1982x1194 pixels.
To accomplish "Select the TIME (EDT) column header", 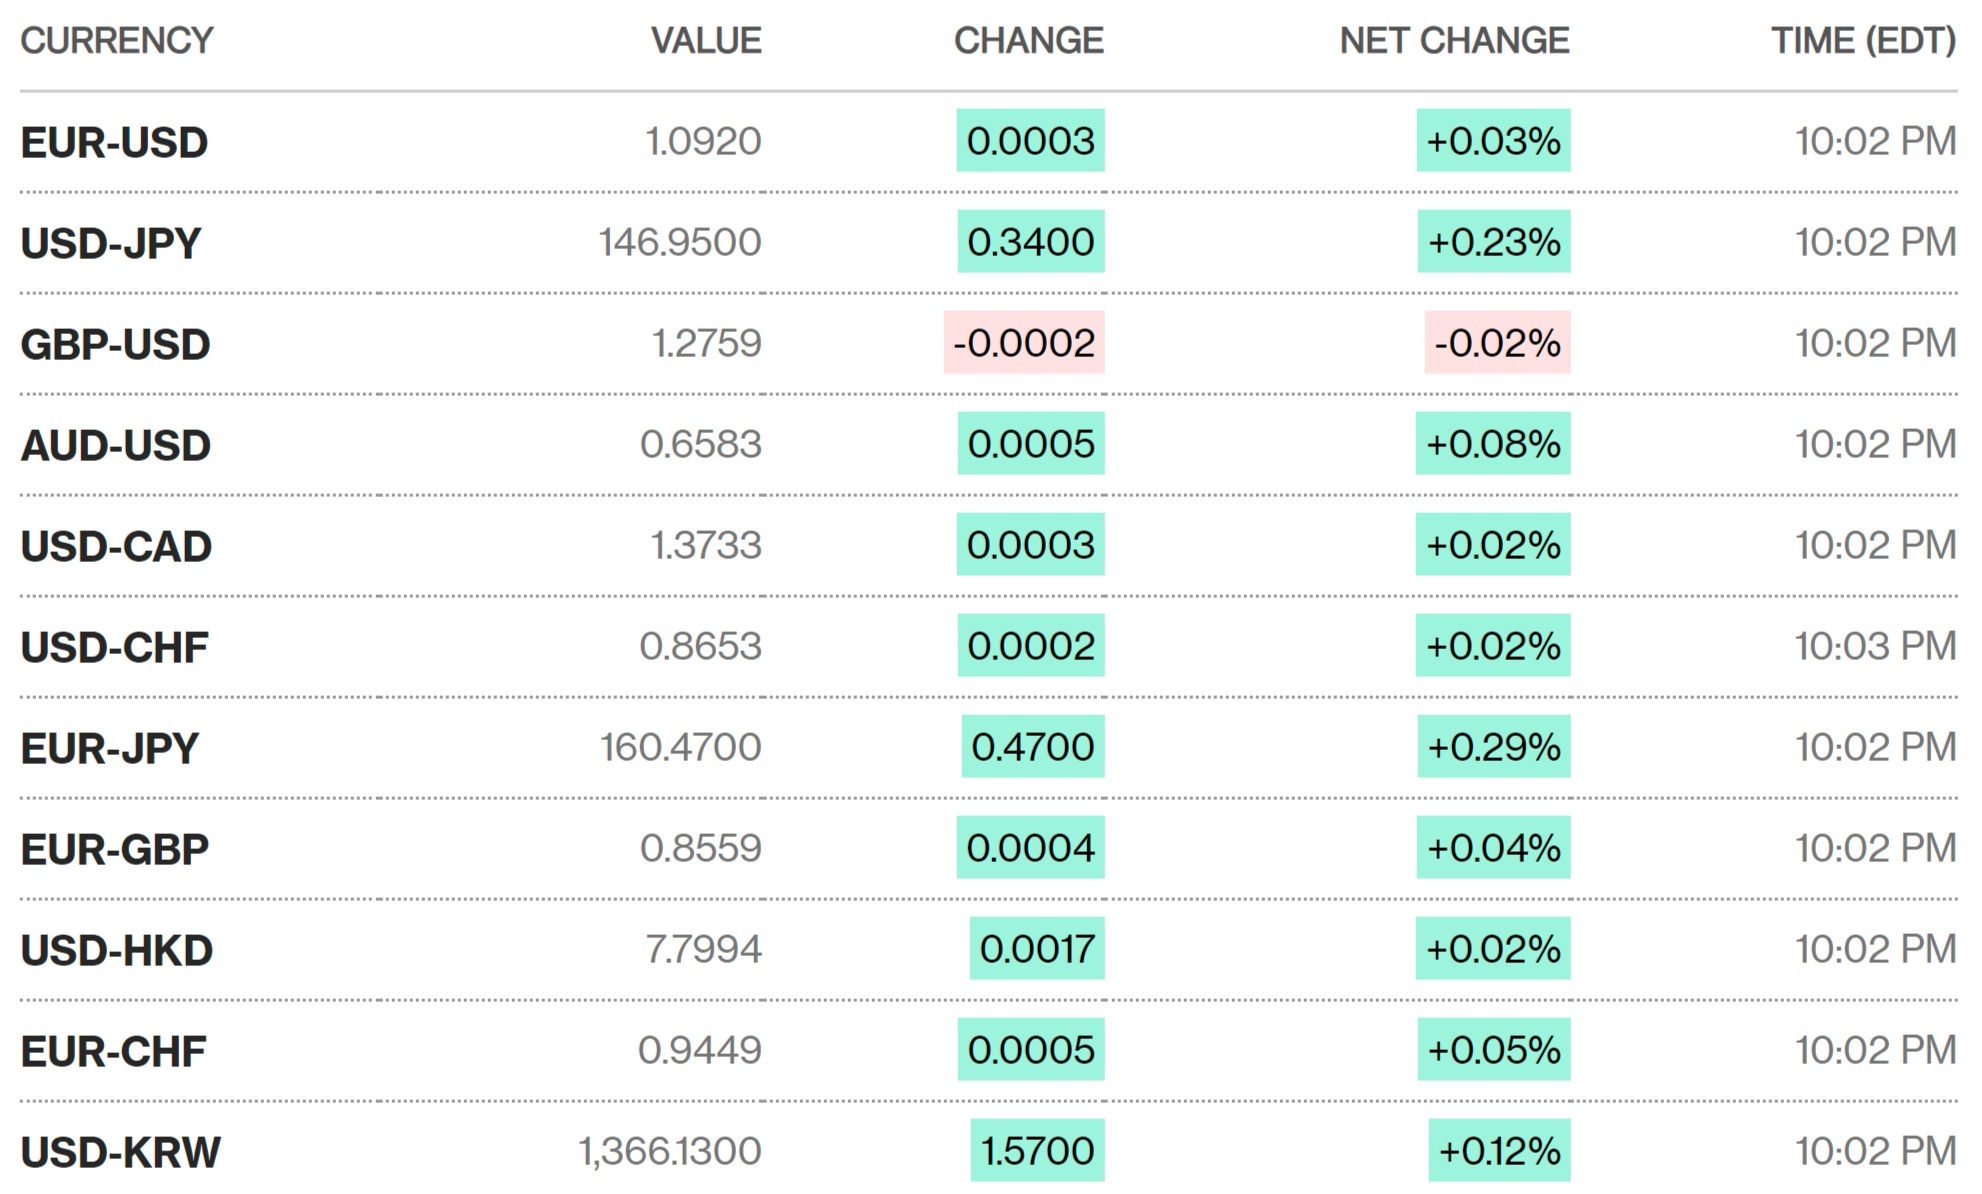I will (x=1863, y=41).
